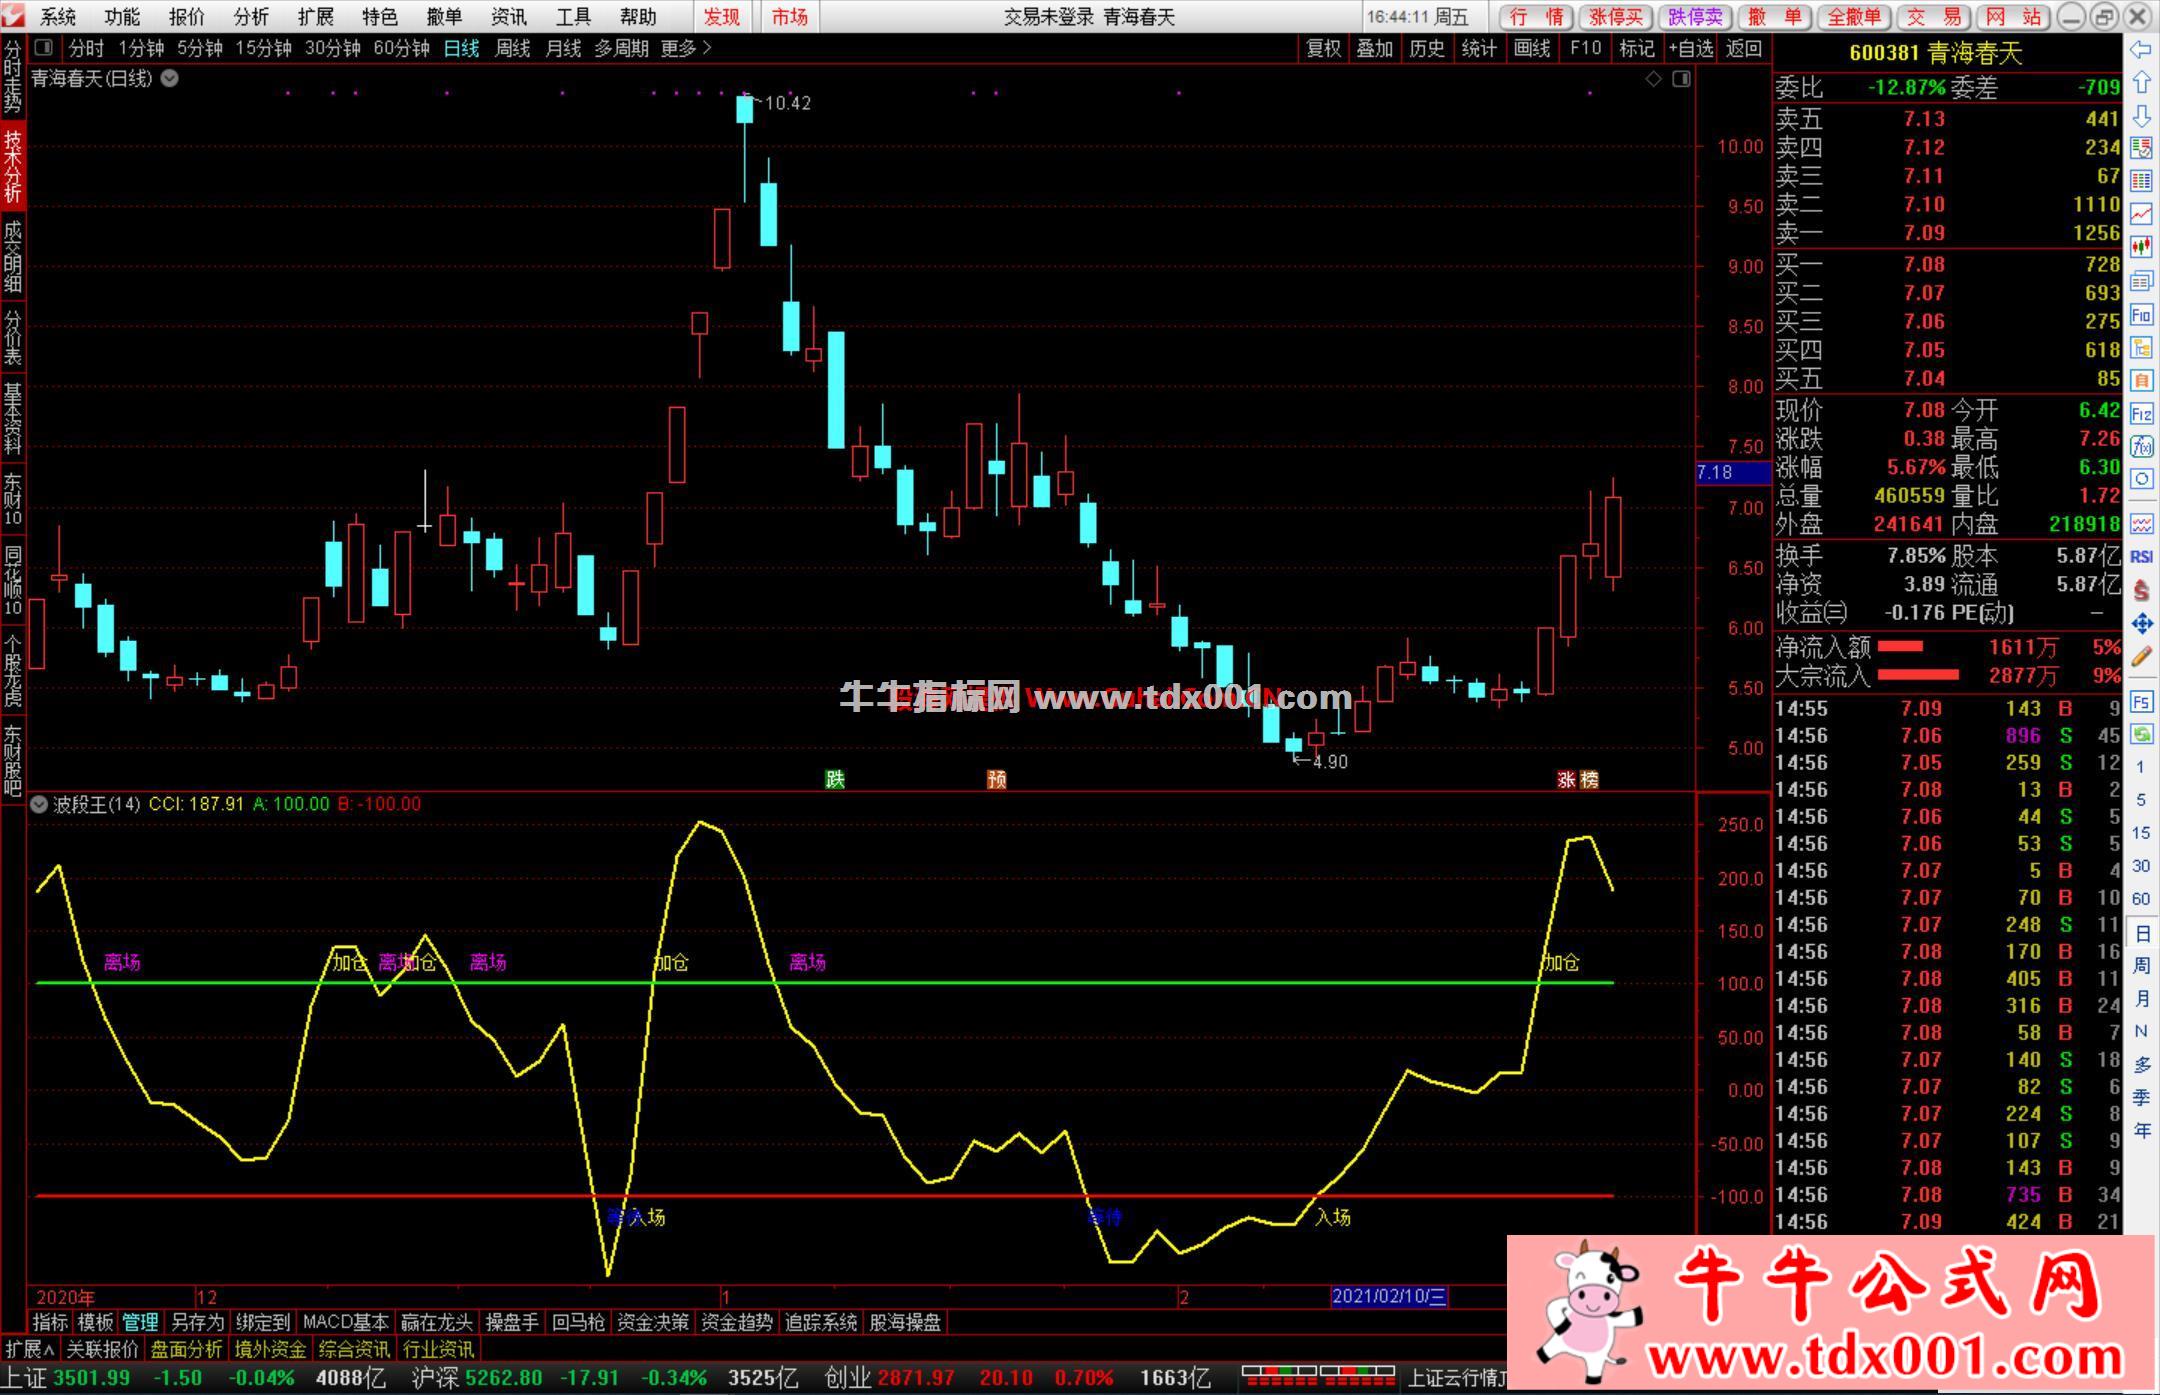Click the F10 info icon in right sidebar
The height and width of the screenshot is (1395, 2160).
tap(2141, 315)
